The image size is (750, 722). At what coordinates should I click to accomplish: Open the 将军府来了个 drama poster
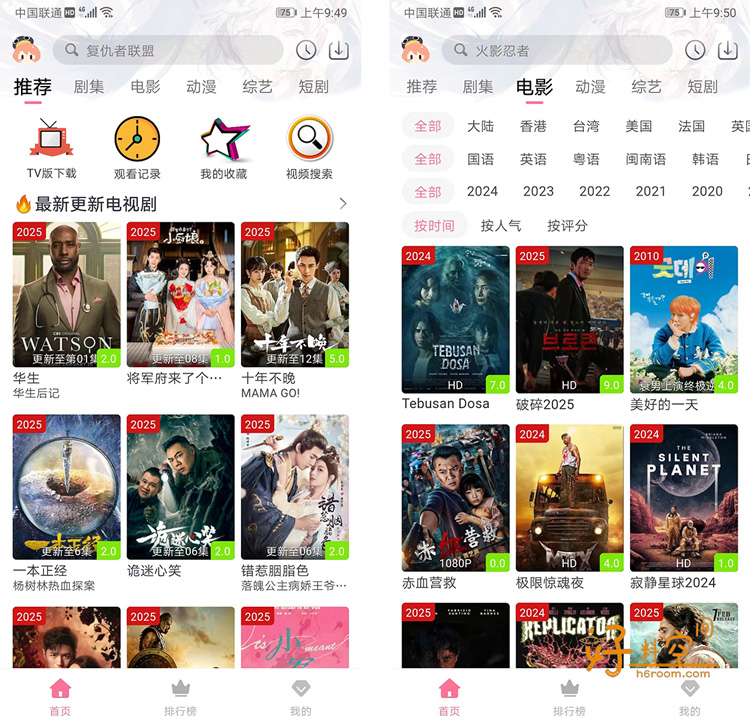181,295
